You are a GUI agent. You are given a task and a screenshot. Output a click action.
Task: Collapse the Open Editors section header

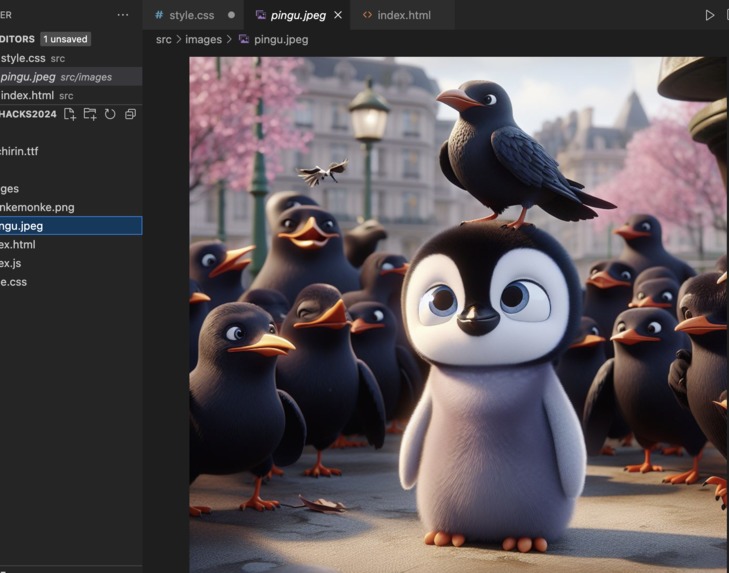click(x=17, y=39)
